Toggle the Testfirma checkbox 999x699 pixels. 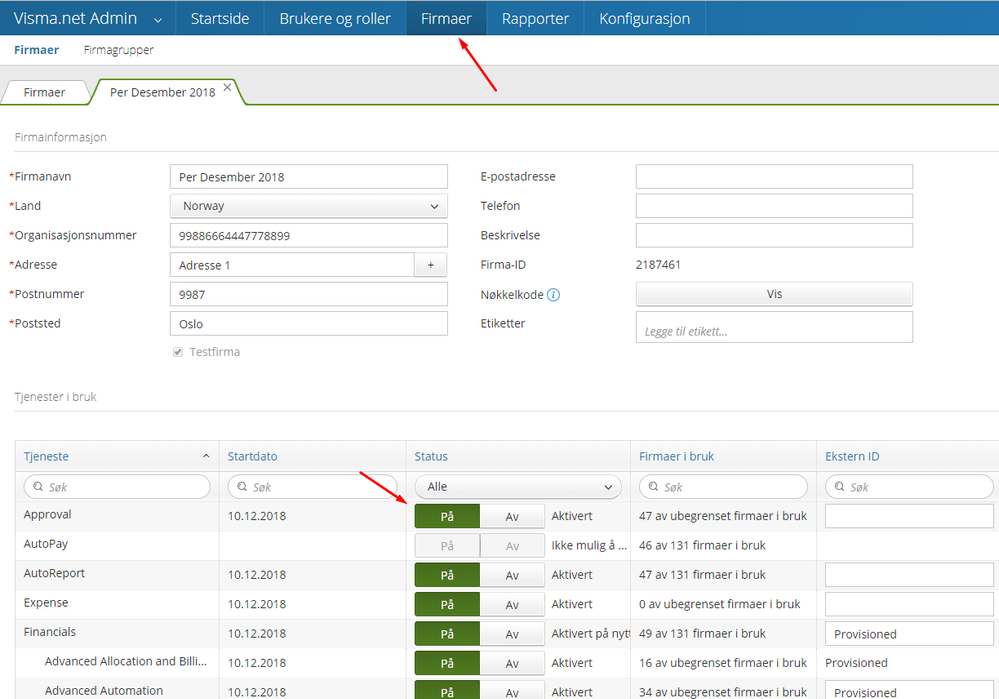[178, 352]
